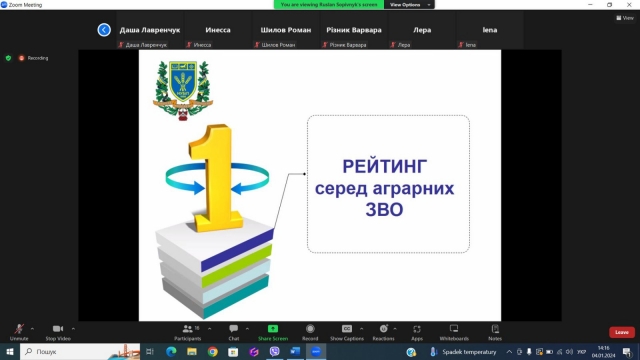Open Zoom Apps
This screenshot has height=360, width=640.
pyautogui.click(x=417, y=332)
